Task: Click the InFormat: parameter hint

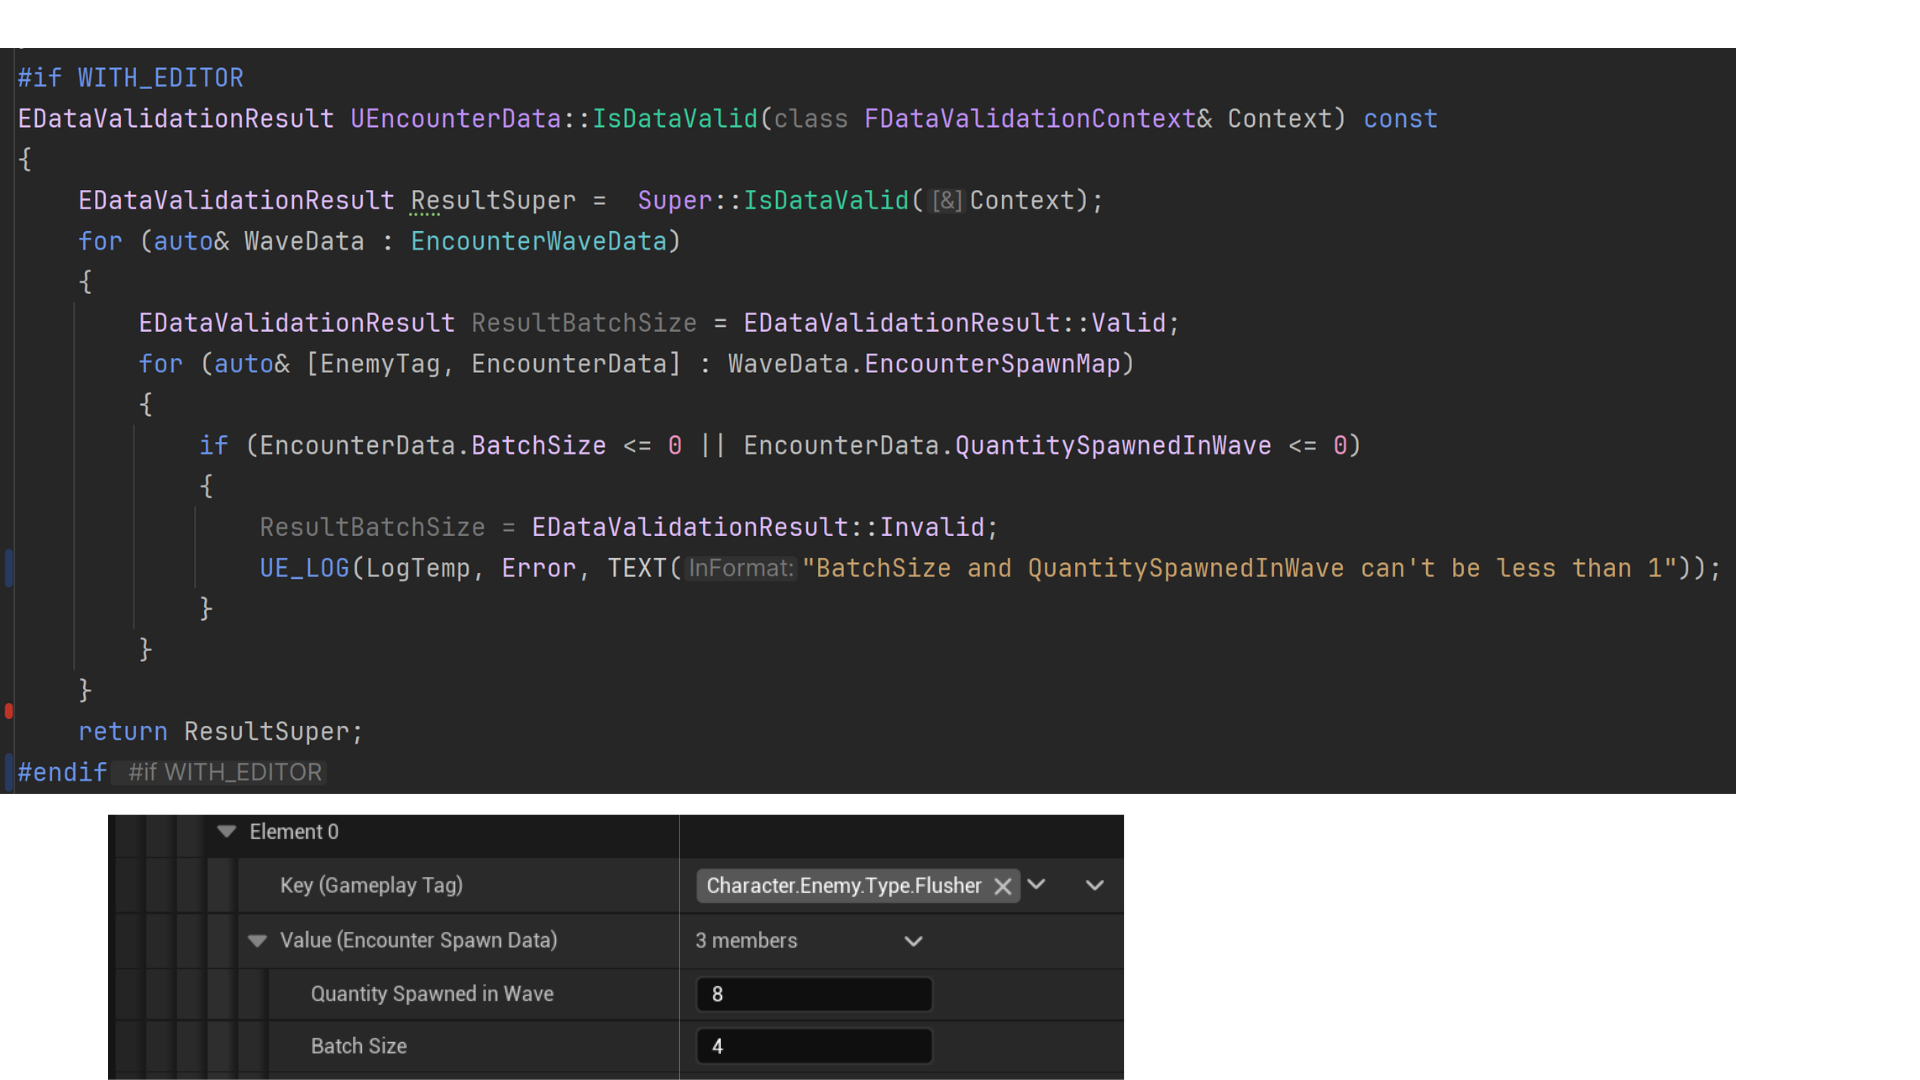Action: pos(740,569)
